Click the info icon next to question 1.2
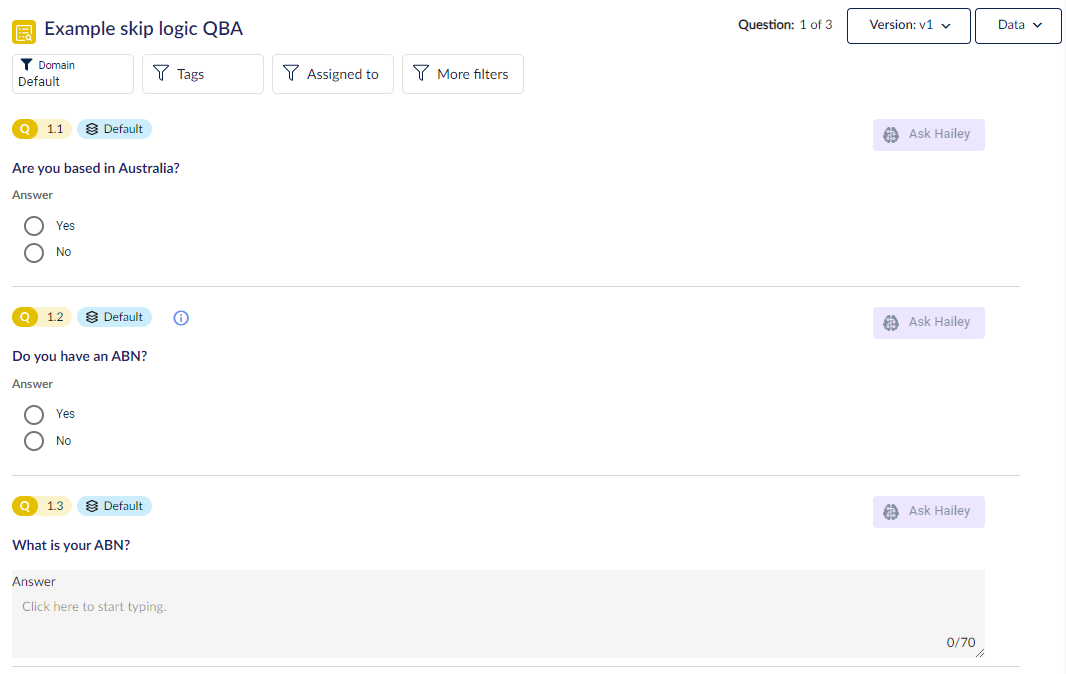The width and height of the screenshot is (1066, 674). pos(181,318)
